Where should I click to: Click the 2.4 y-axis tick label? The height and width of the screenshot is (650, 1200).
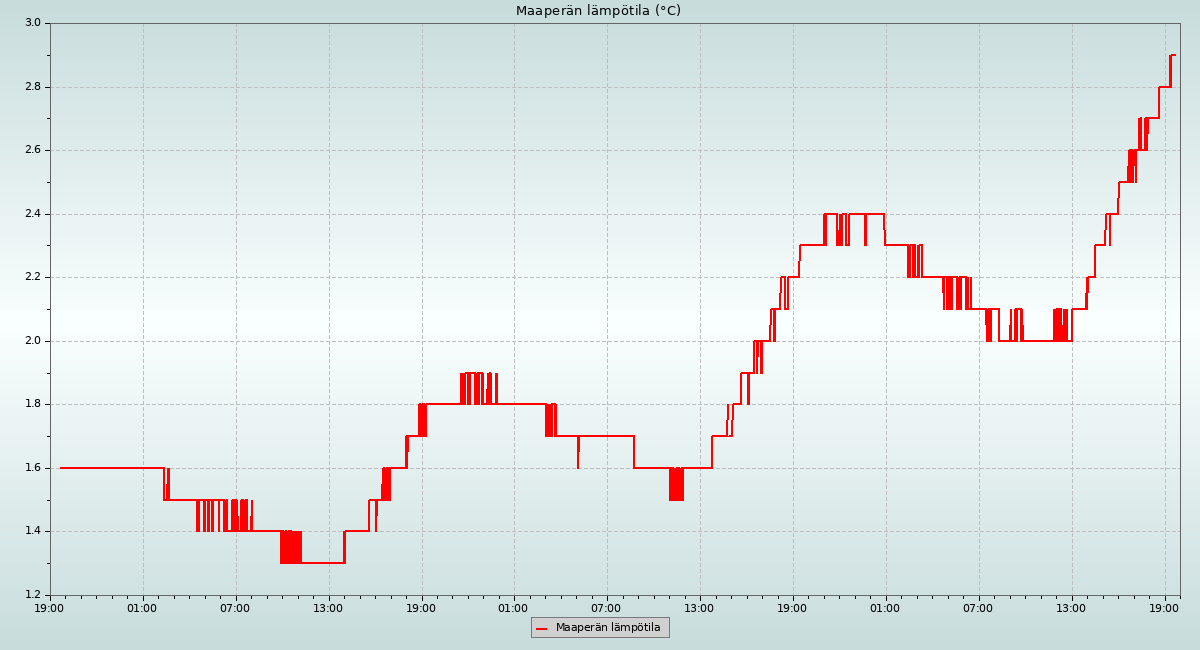pos(32,214)
